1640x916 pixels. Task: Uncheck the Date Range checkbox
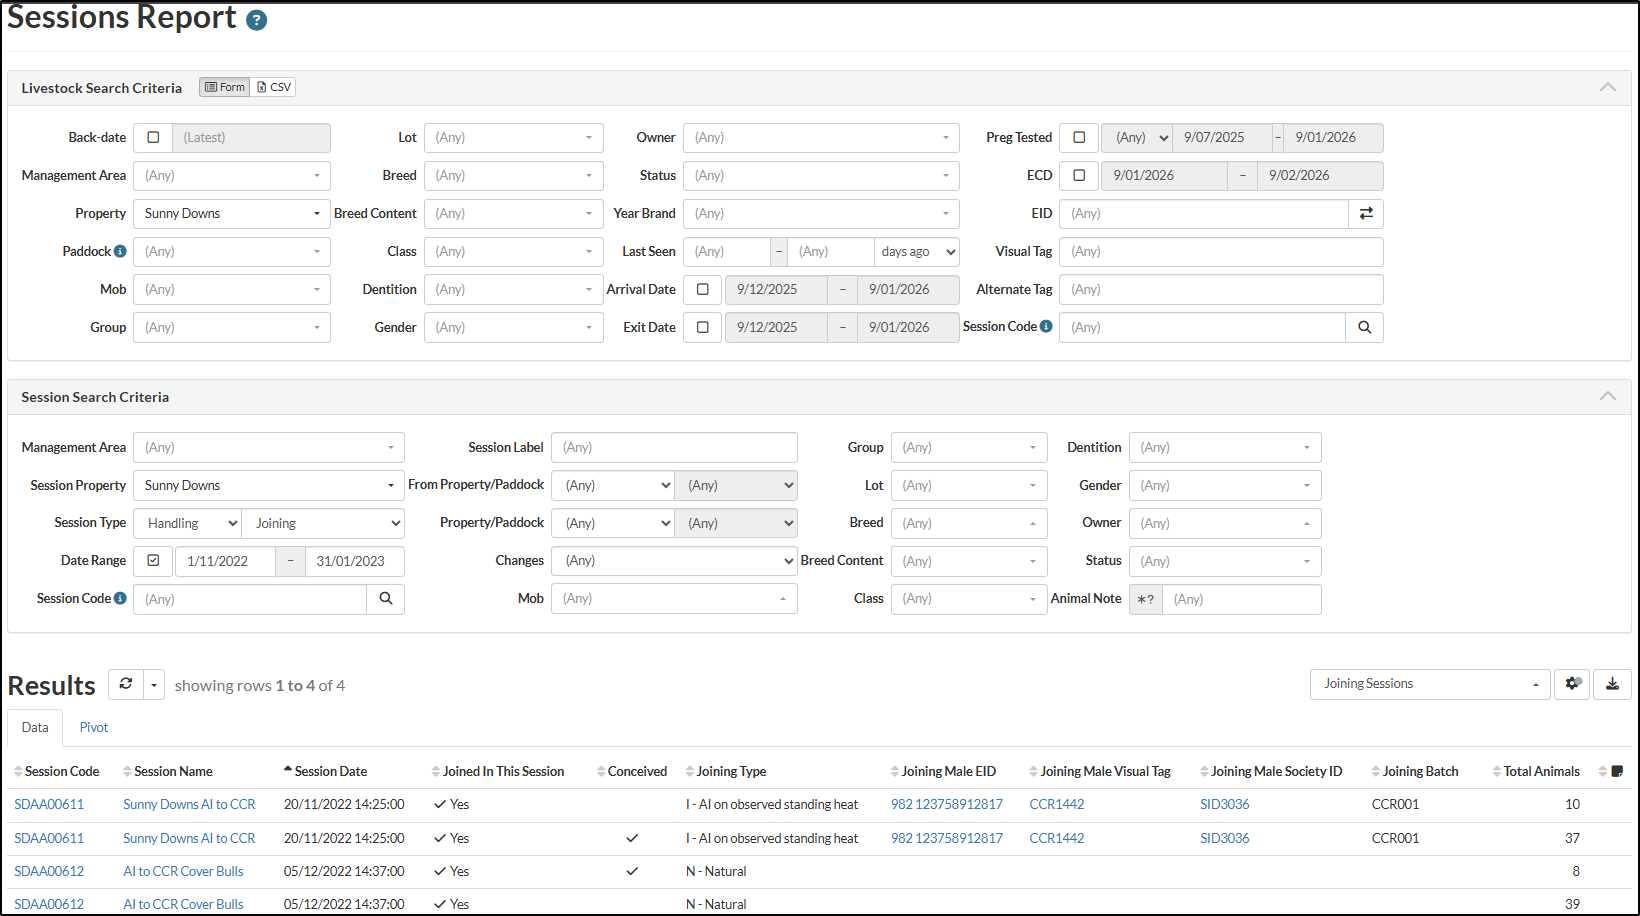(x=153, y=561)
